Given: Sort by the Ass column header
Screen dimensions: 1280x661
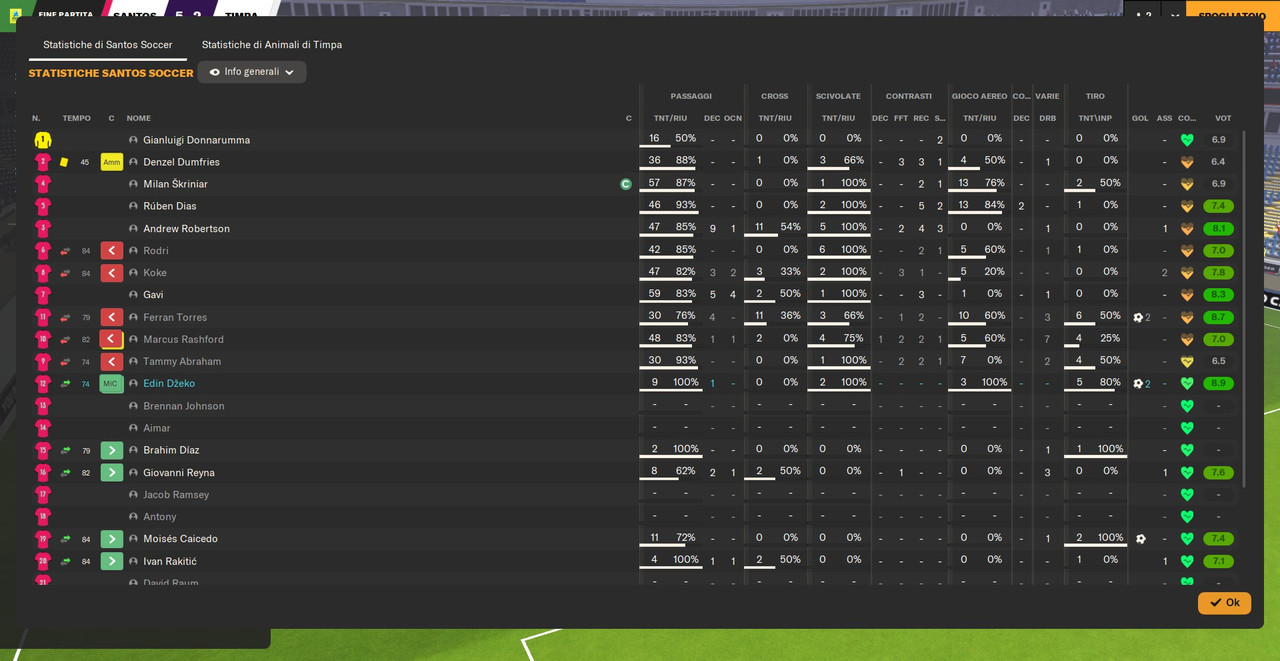Looking at the screenshot, I should point(1164,118).
